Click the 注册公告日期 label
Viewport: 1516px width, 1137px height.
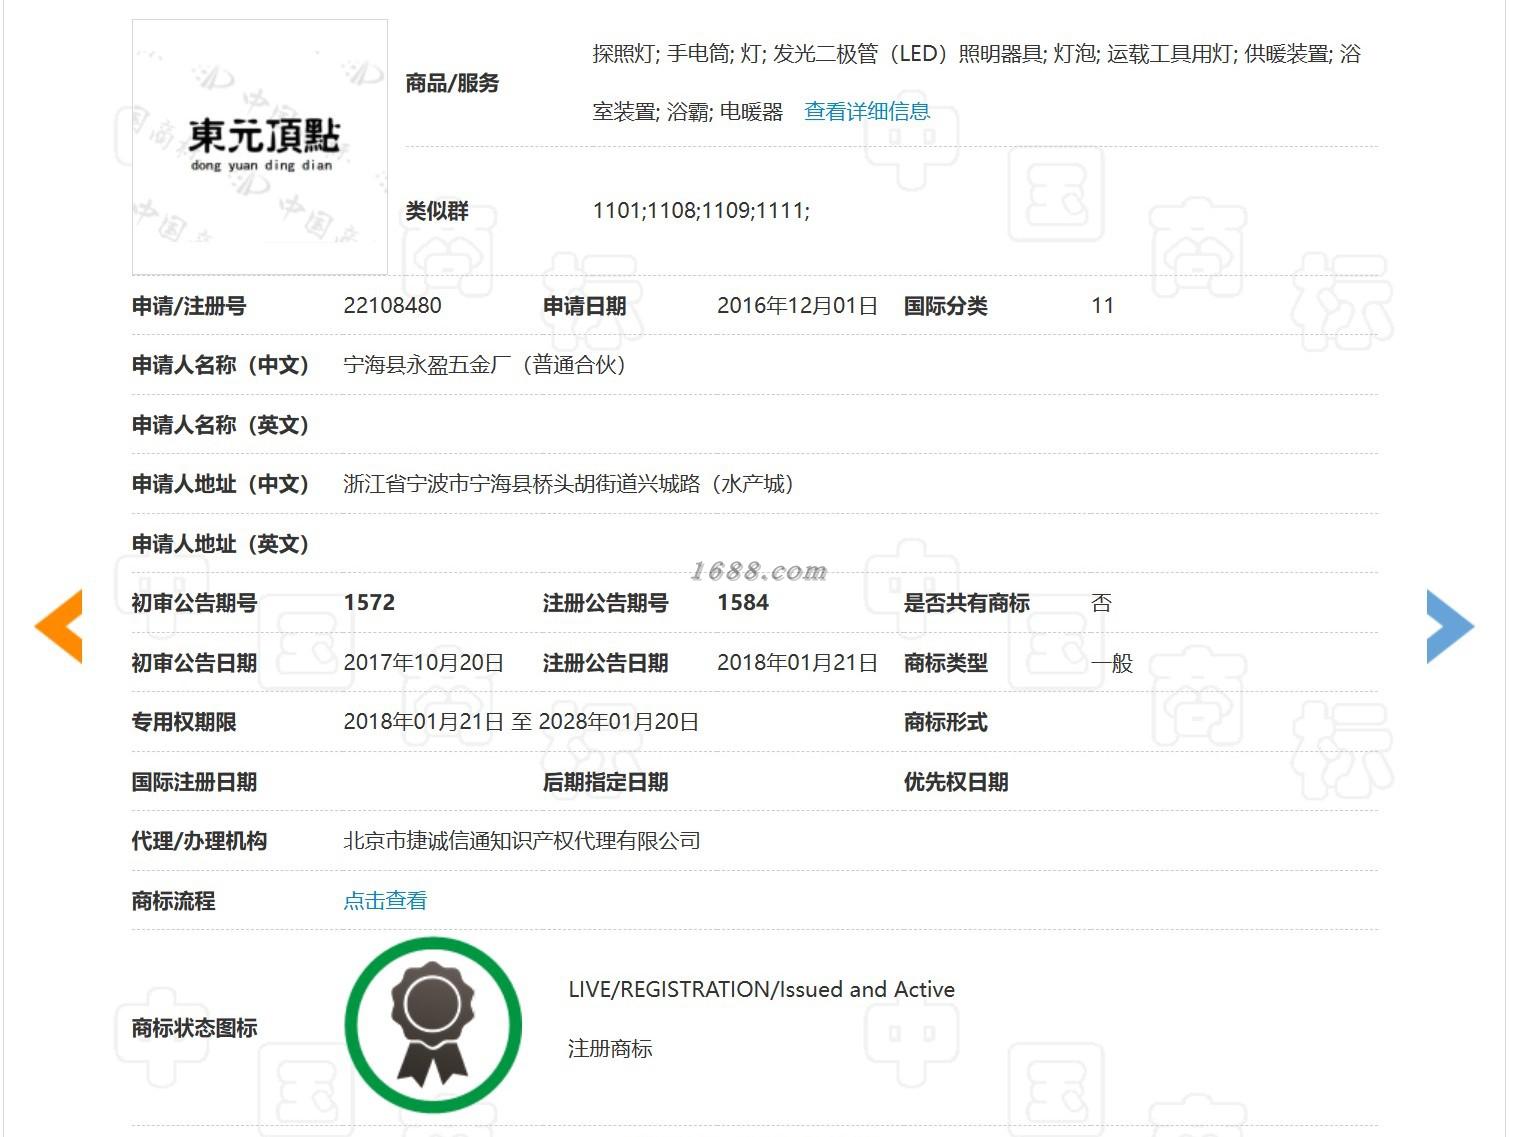pyautogui.click(x=605, y=663)
